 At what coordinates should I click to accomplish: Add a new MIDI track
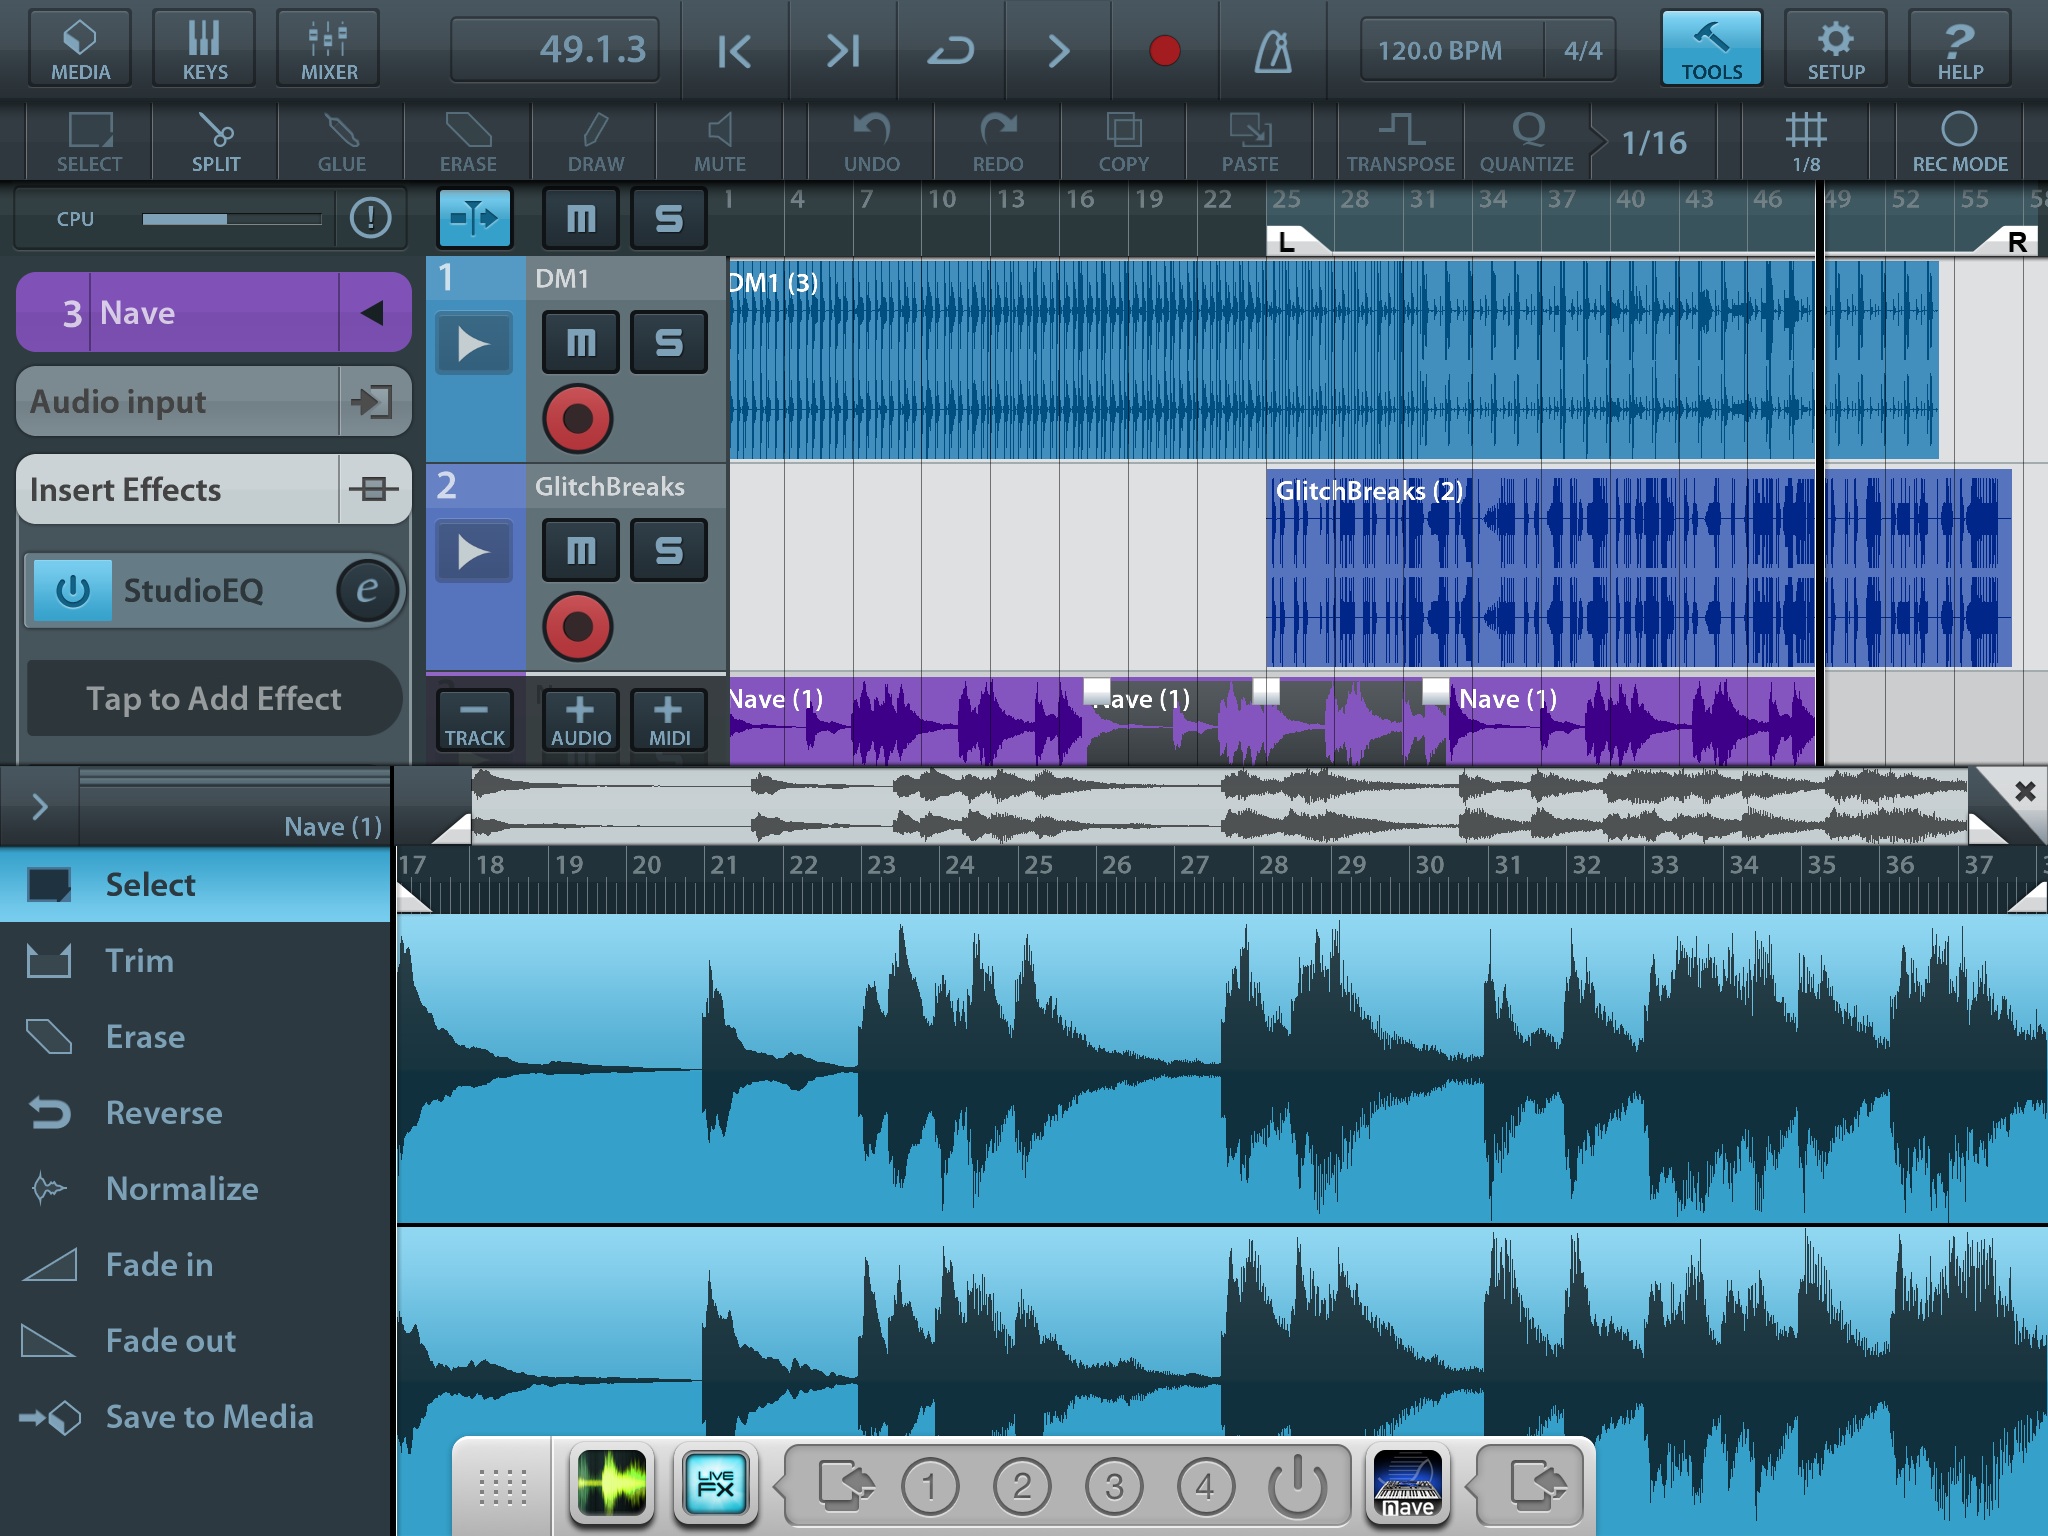(669, 720)
